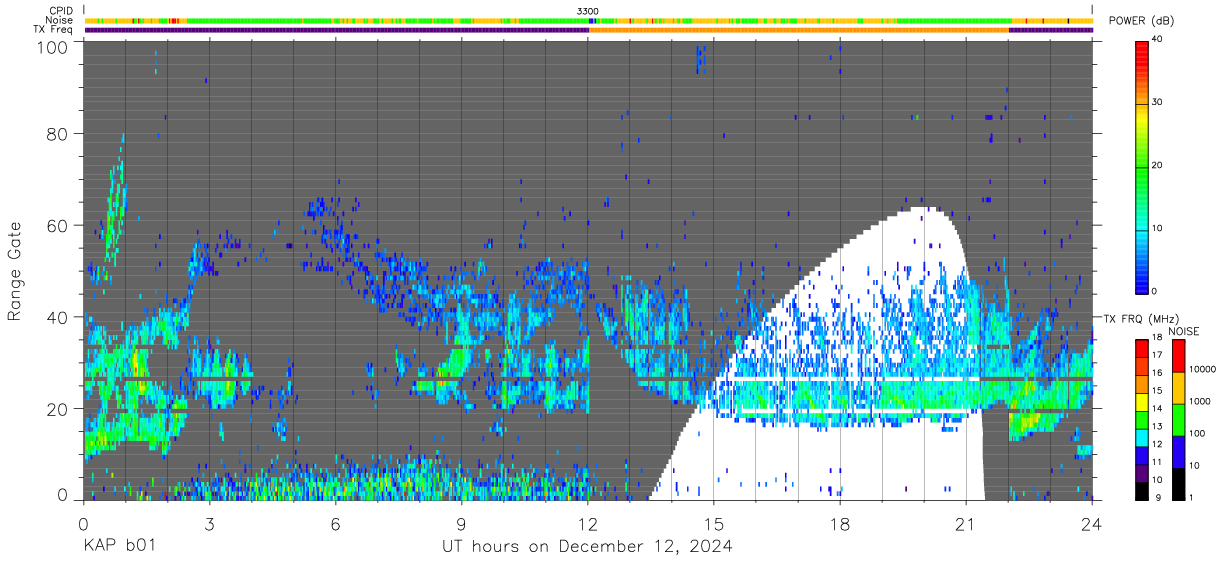
Task: Click the 15 hour tick label
Action: [x=714, y=524]
